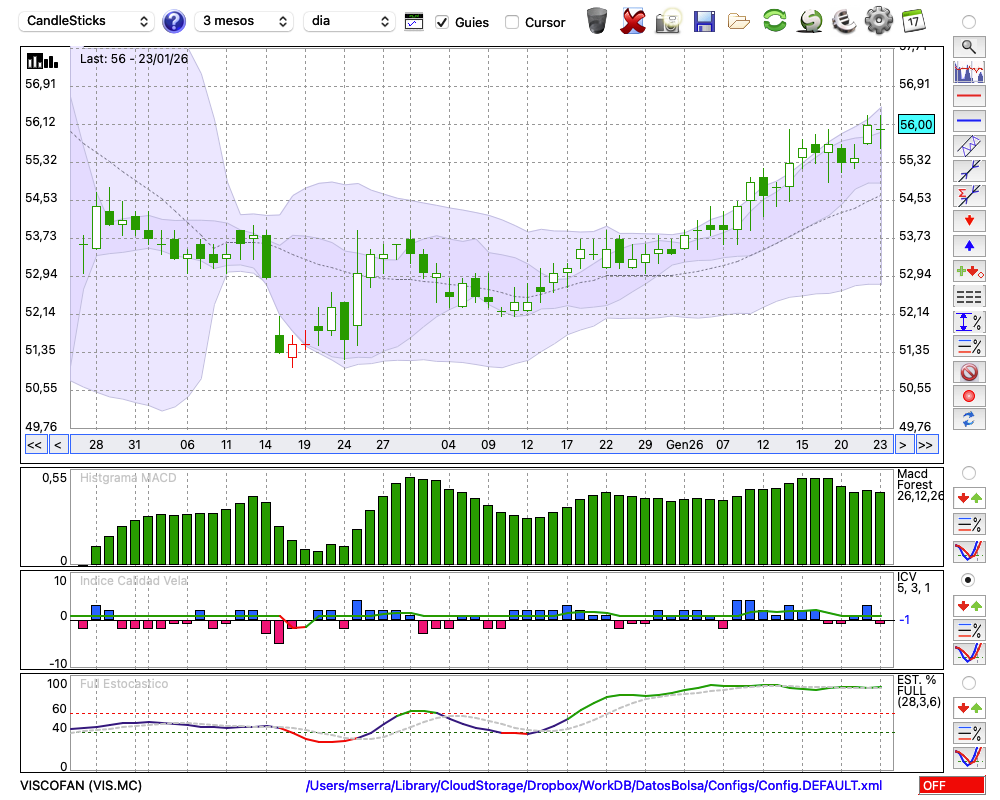
Task: Expand the 3 mesos period dropdown
Action: click(x=244, y=21)
